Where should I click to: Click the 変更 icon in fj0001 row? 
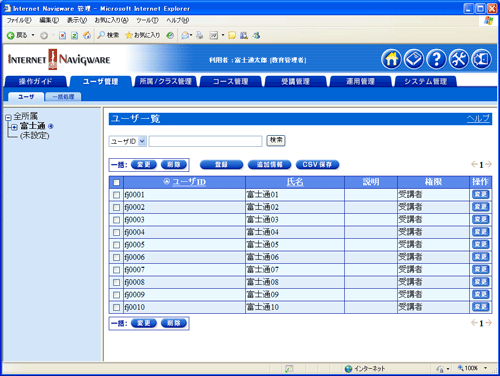480,194
